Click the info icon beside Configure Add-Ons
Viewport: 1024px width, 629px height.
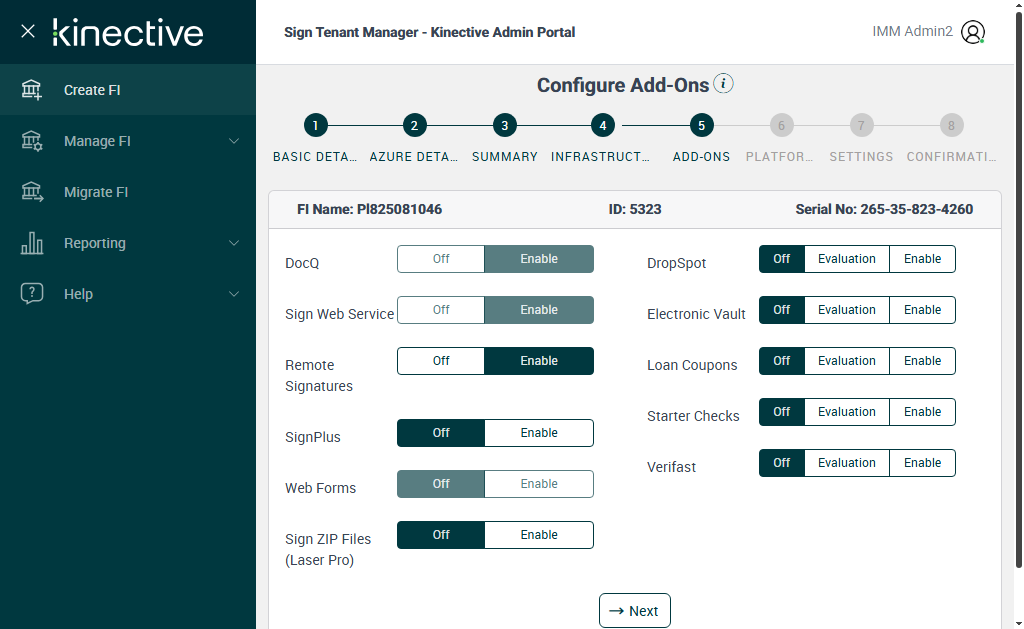723,84
